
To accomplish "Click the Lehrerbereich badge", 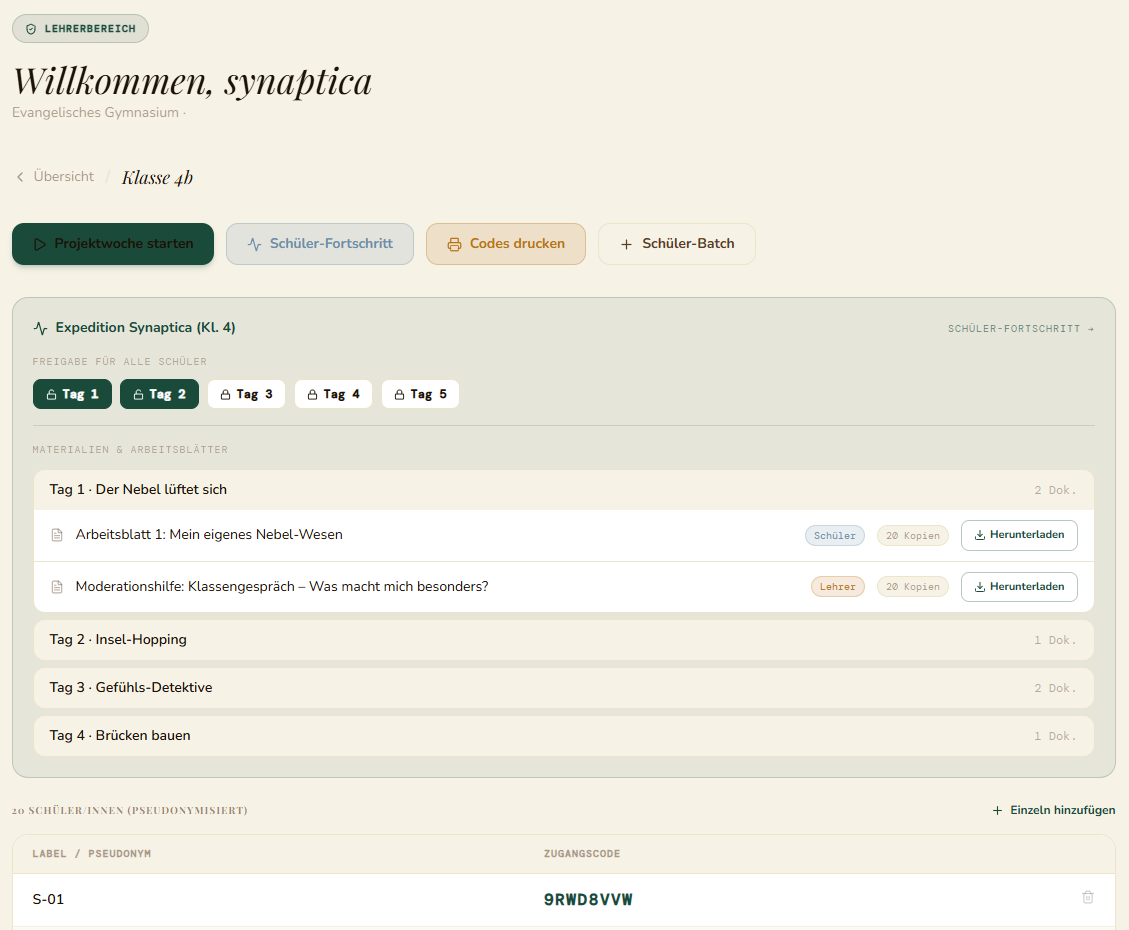I will 81,29.
